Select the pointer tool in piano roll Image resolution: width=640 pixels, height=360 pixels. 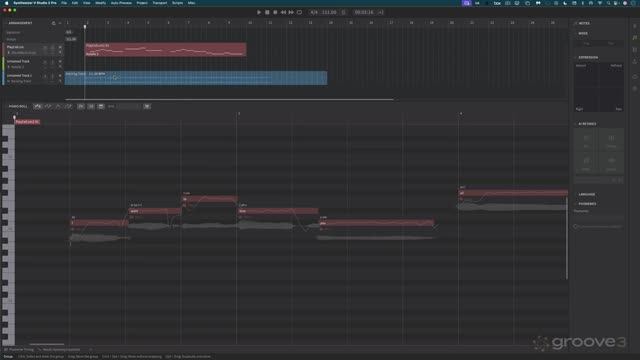pyautogui.click(x=38, y=106)
